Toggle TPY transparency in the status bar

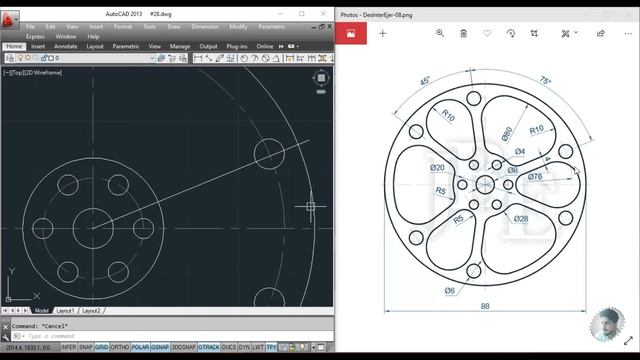click(271, 347)
